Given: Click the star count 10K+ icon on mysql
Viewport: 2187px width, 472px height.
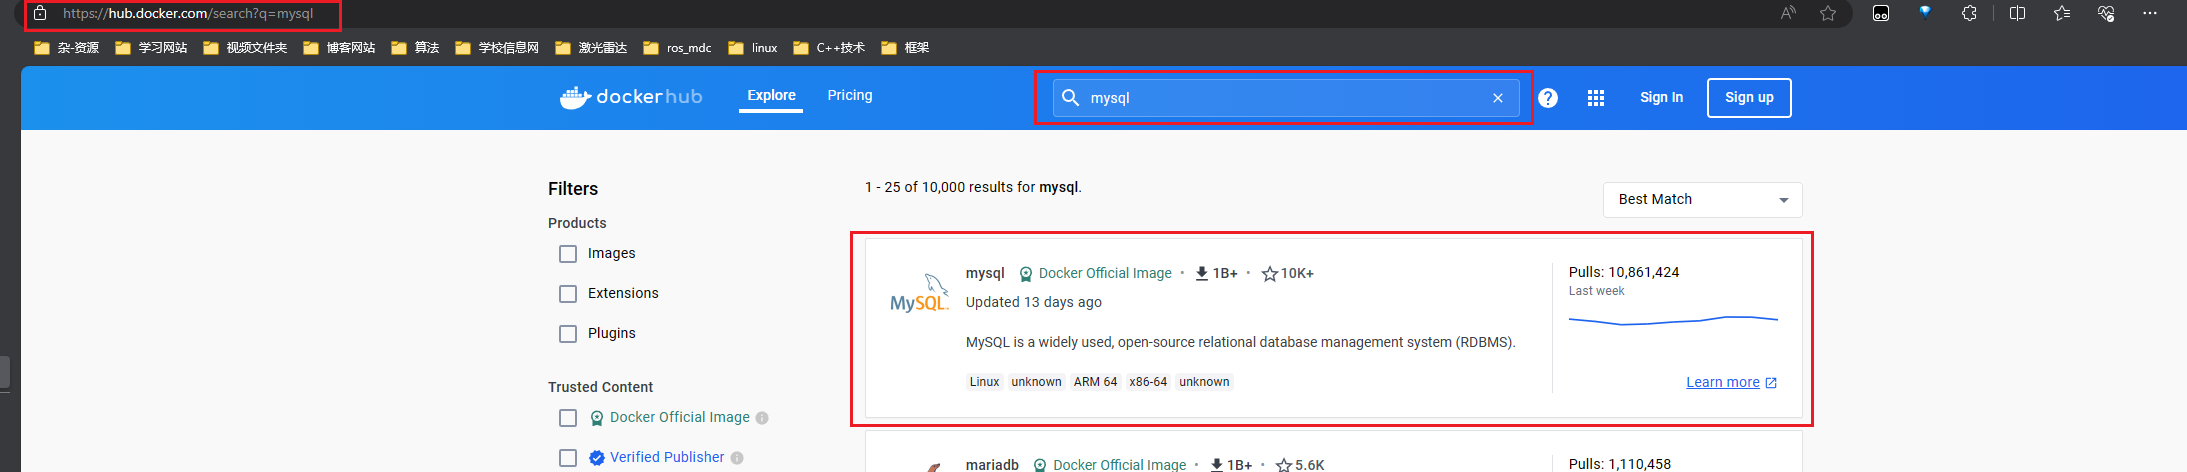Looking at the screenshot, I should 1270,274.
